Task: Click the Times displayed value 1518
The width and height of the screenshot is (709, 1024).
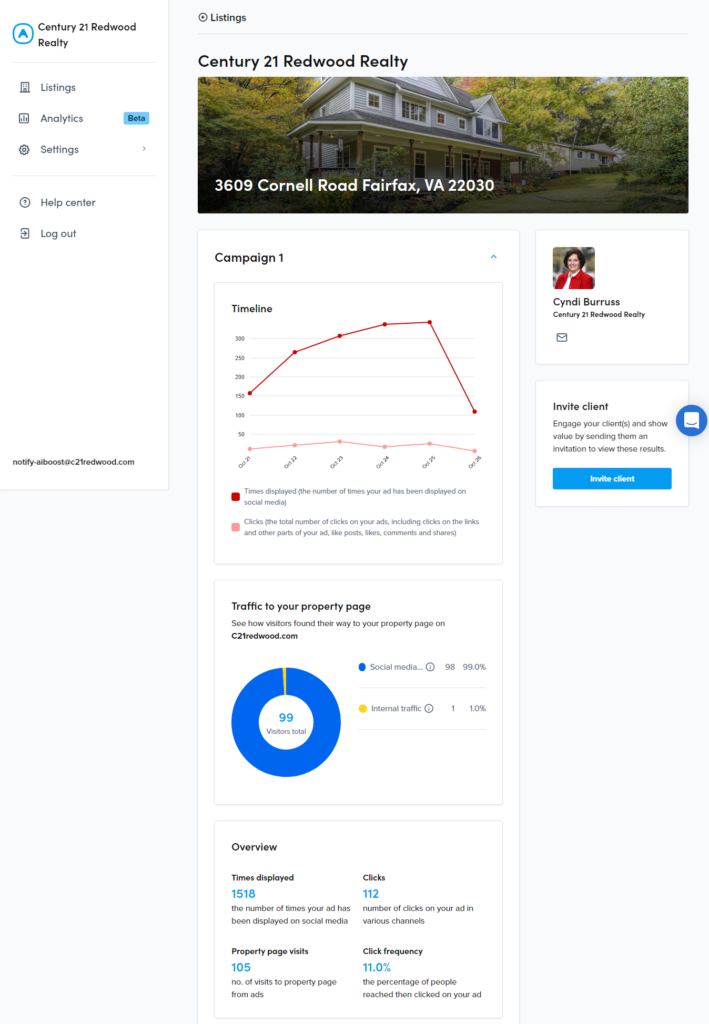Action: 244,894
